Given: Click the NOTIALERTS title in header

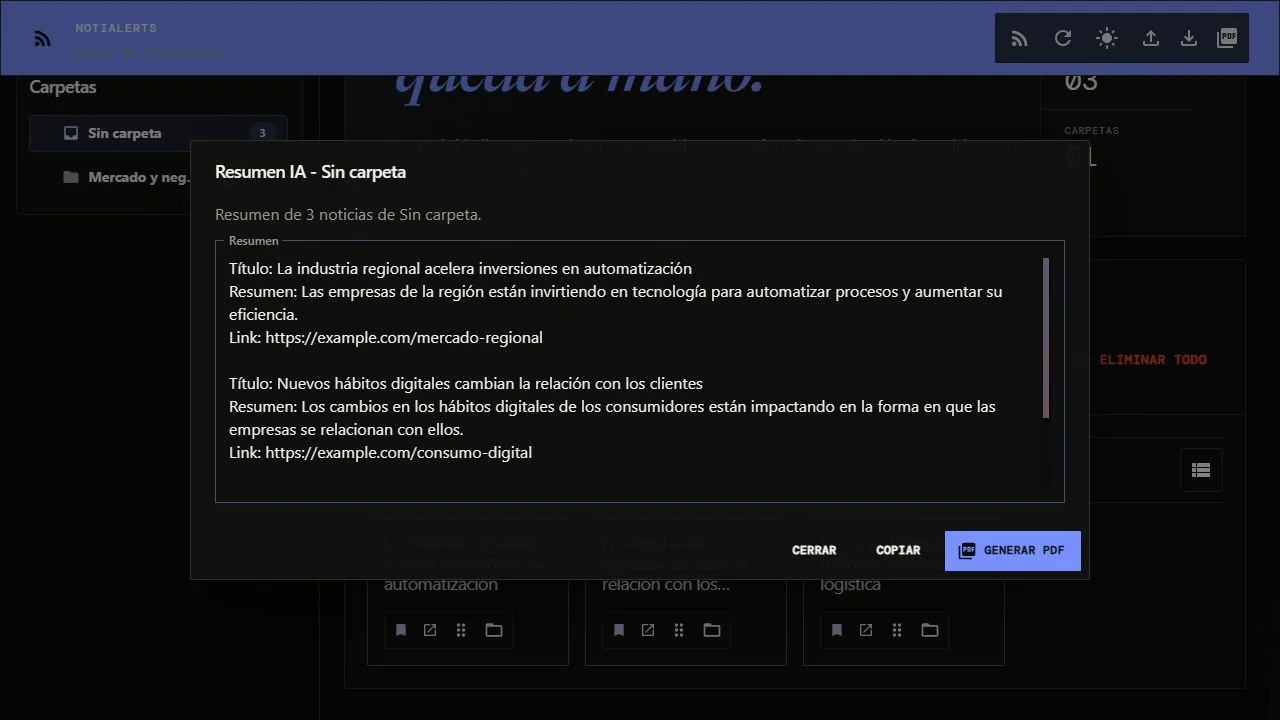Looking at the screenshot, I should coord(116,28).
